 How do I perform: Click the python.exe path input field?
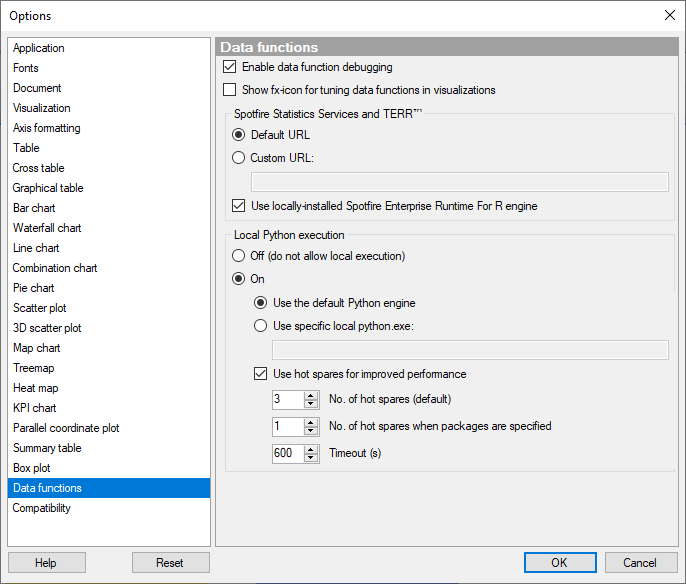pyautogui.click(x=470, y=350)
